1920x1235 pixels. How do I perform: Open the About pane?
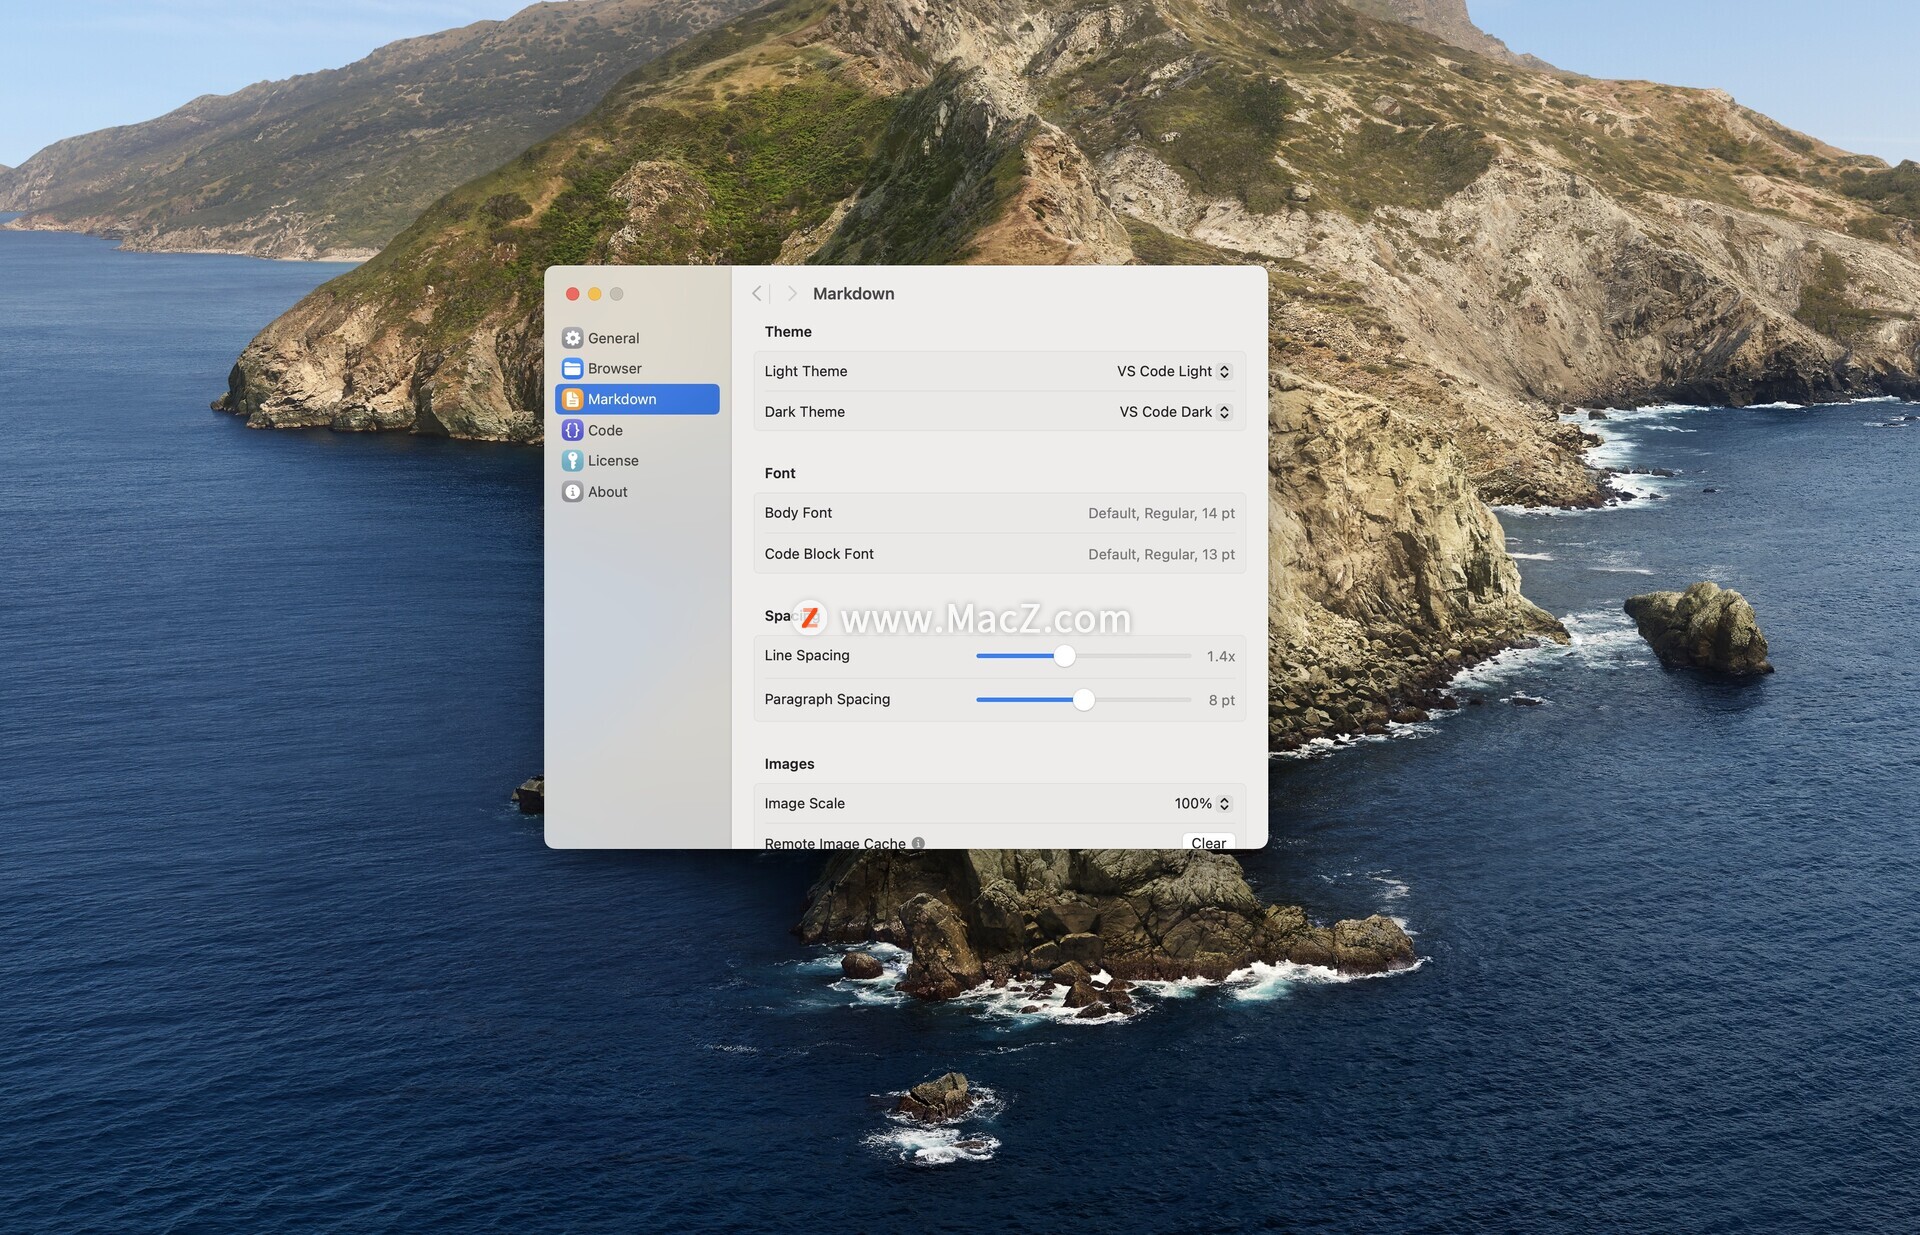tap(637, 491)
